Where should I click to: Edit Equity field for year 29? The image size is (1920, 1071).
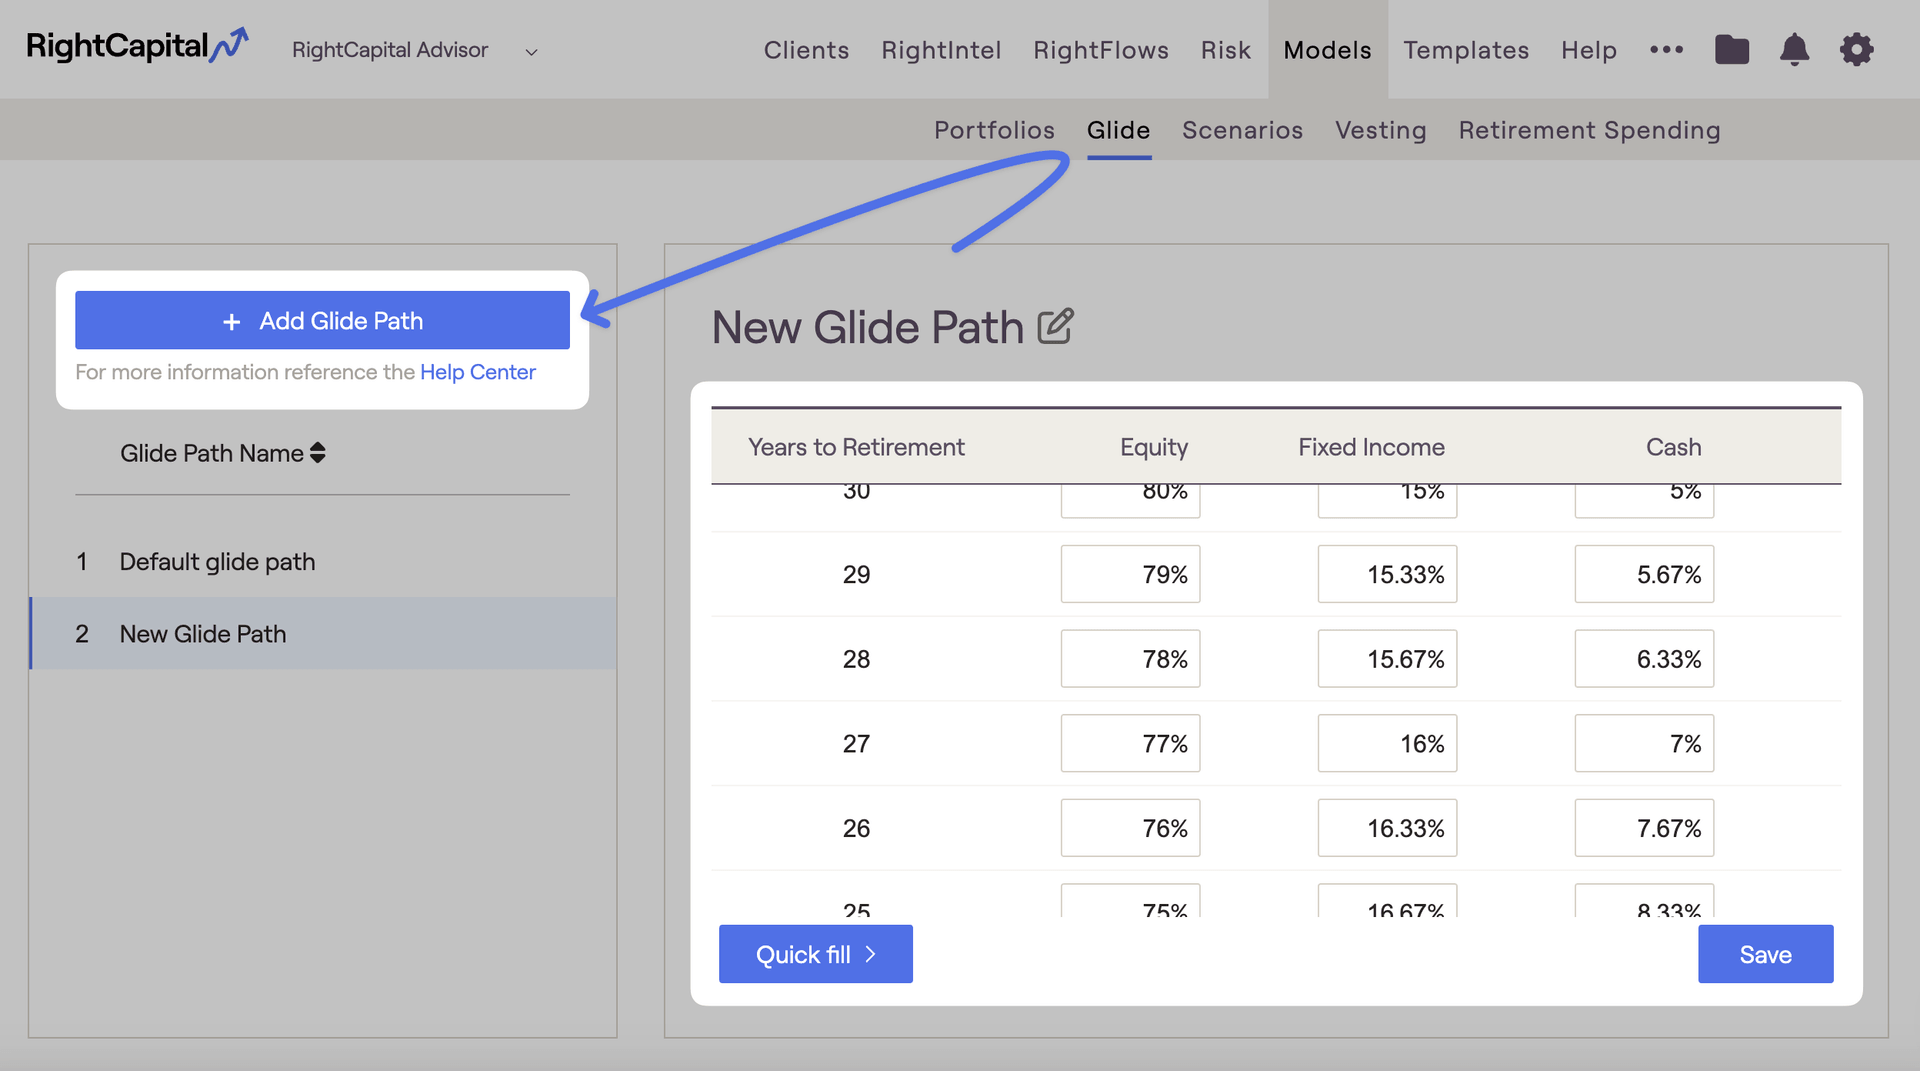click(1130, 574)
